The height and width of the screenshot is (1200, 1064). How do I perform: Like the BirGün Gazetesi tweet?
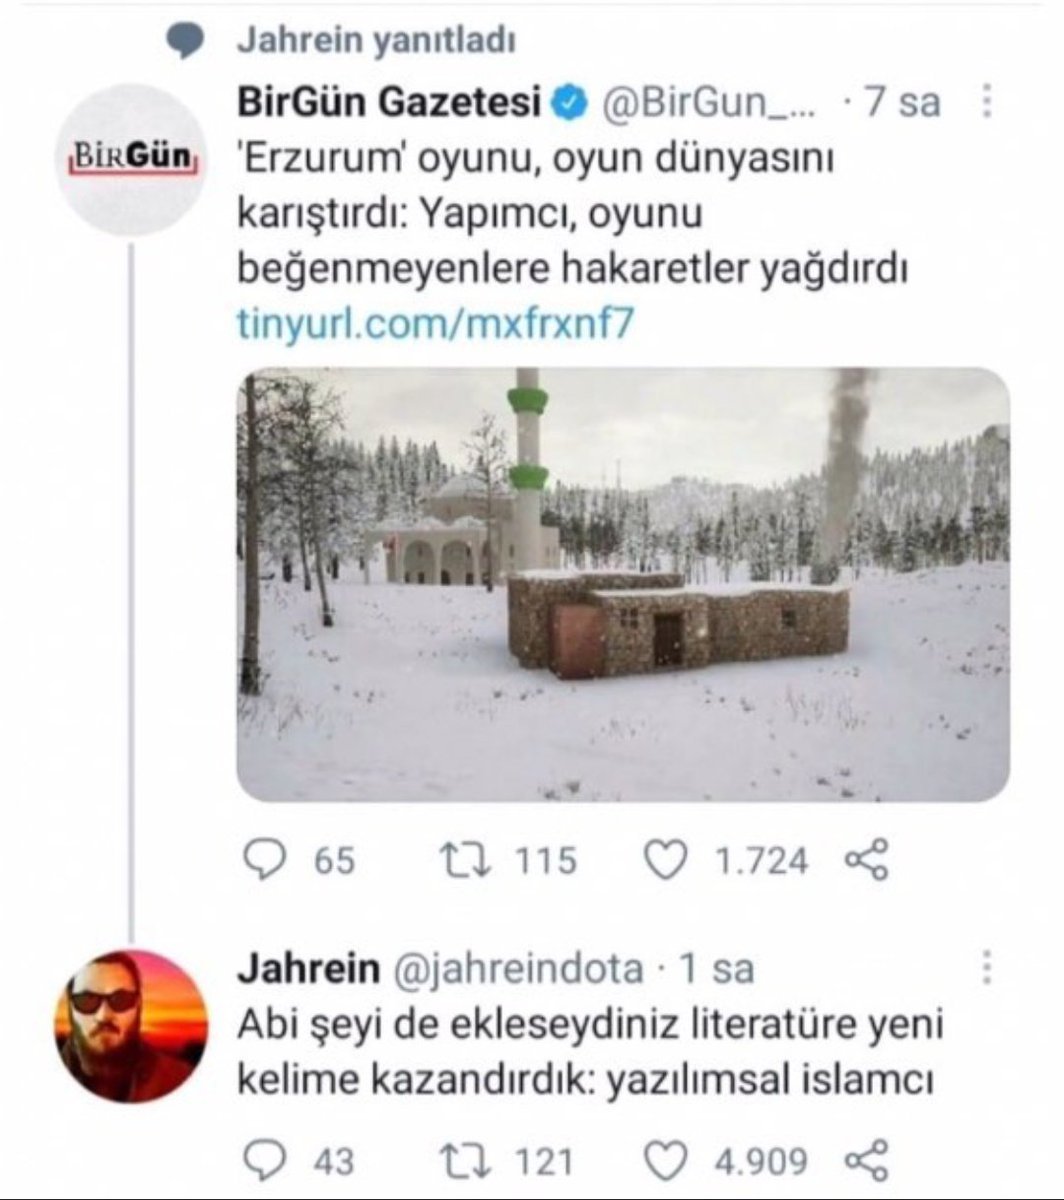tap(664, 860)
